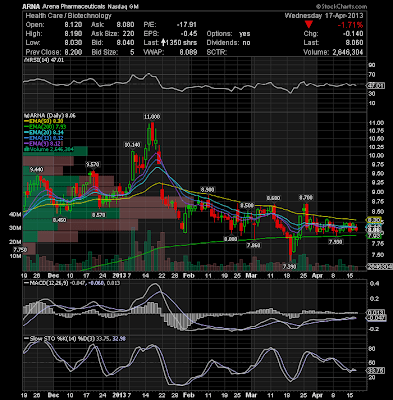Click the -1.71% percent change value
This screenshot has width=393, height=400.
[350, 25]
